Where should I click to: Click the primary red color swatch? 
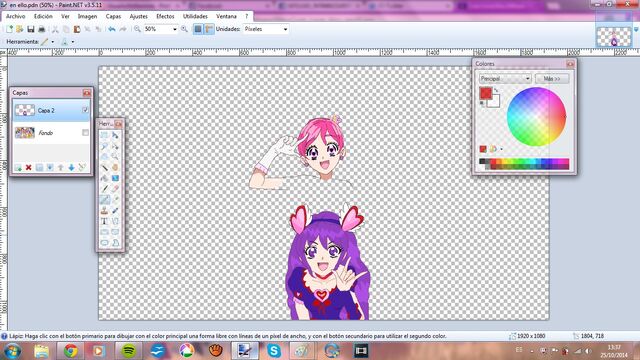pos(485,93)
